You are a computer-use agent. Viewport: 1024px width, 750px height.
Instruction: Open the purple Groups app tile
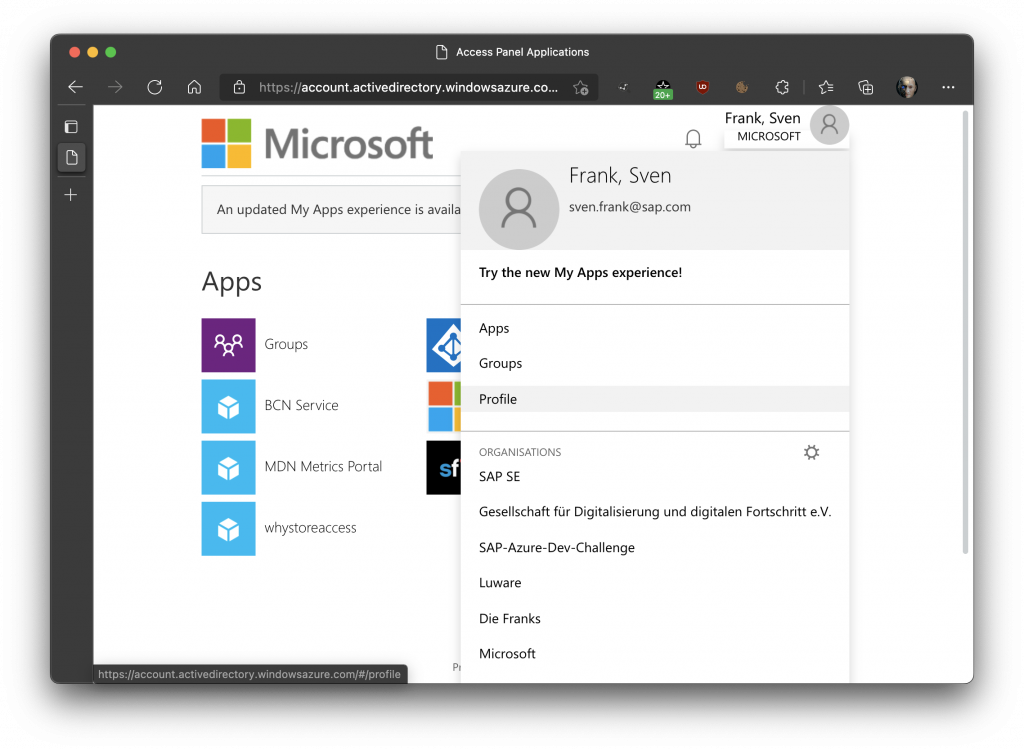228,345
